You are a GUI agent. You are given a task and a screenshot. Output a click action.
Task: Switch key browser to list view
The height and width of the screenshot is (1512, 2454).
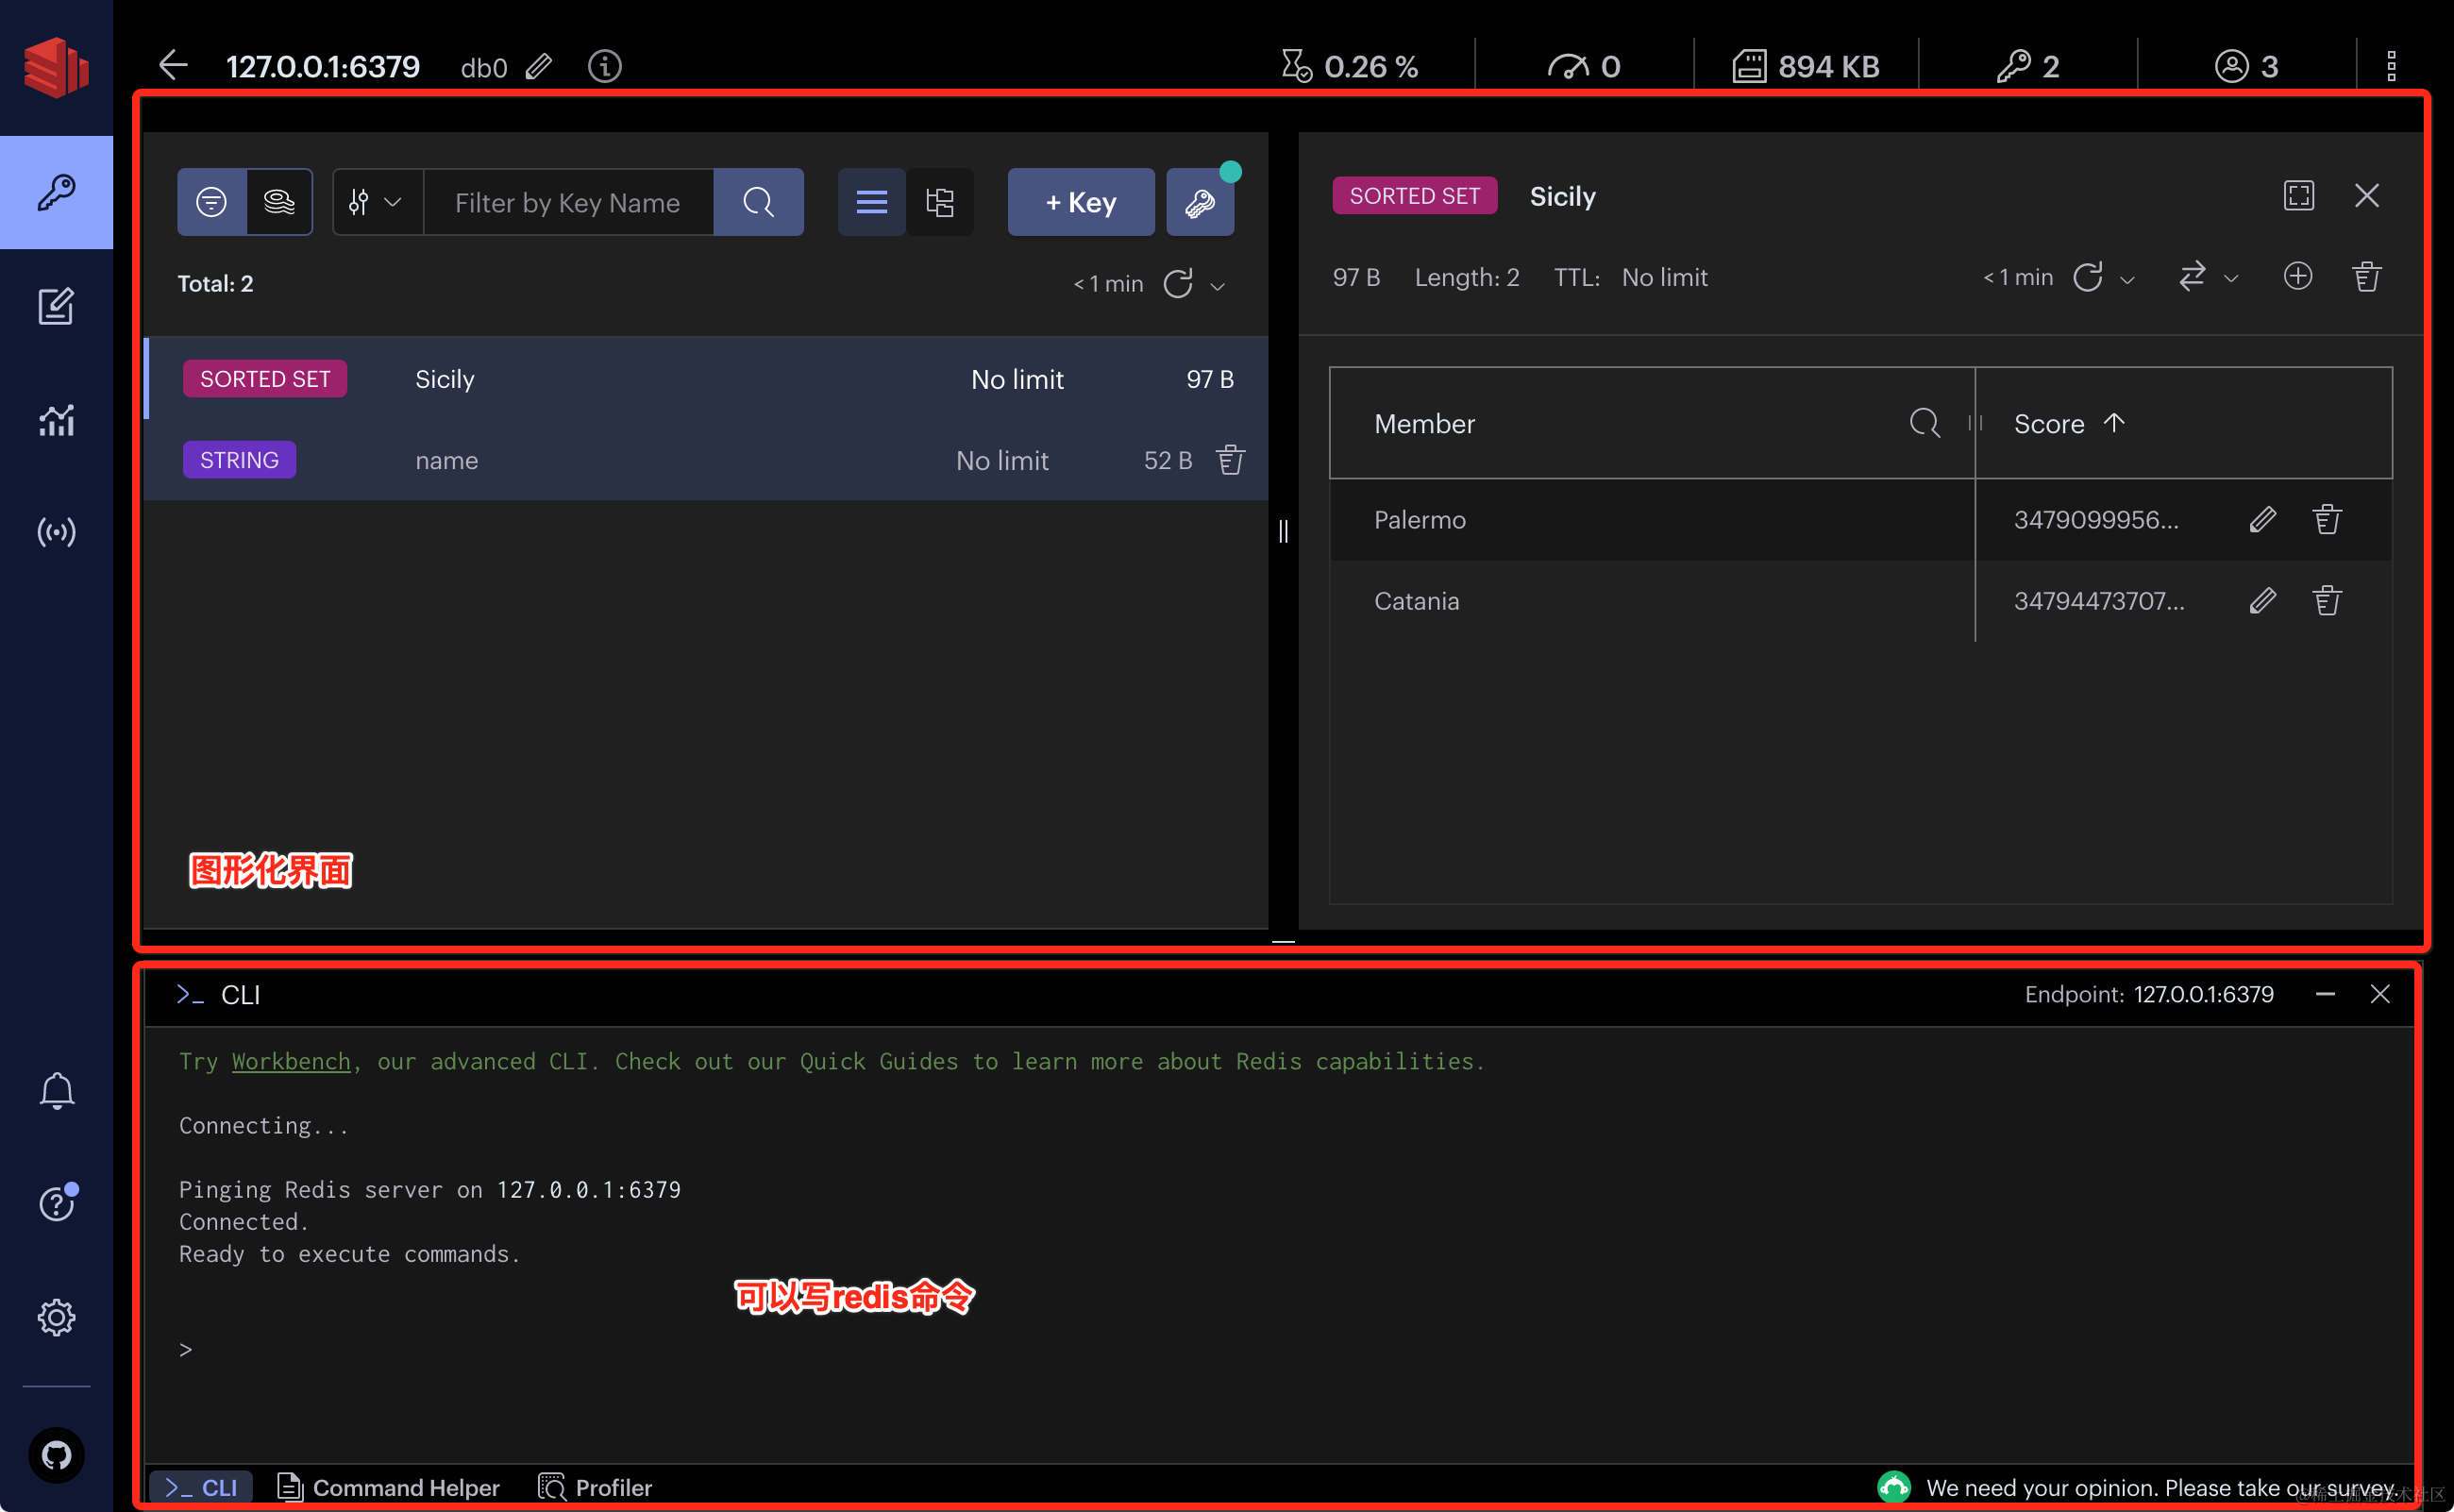871,203
